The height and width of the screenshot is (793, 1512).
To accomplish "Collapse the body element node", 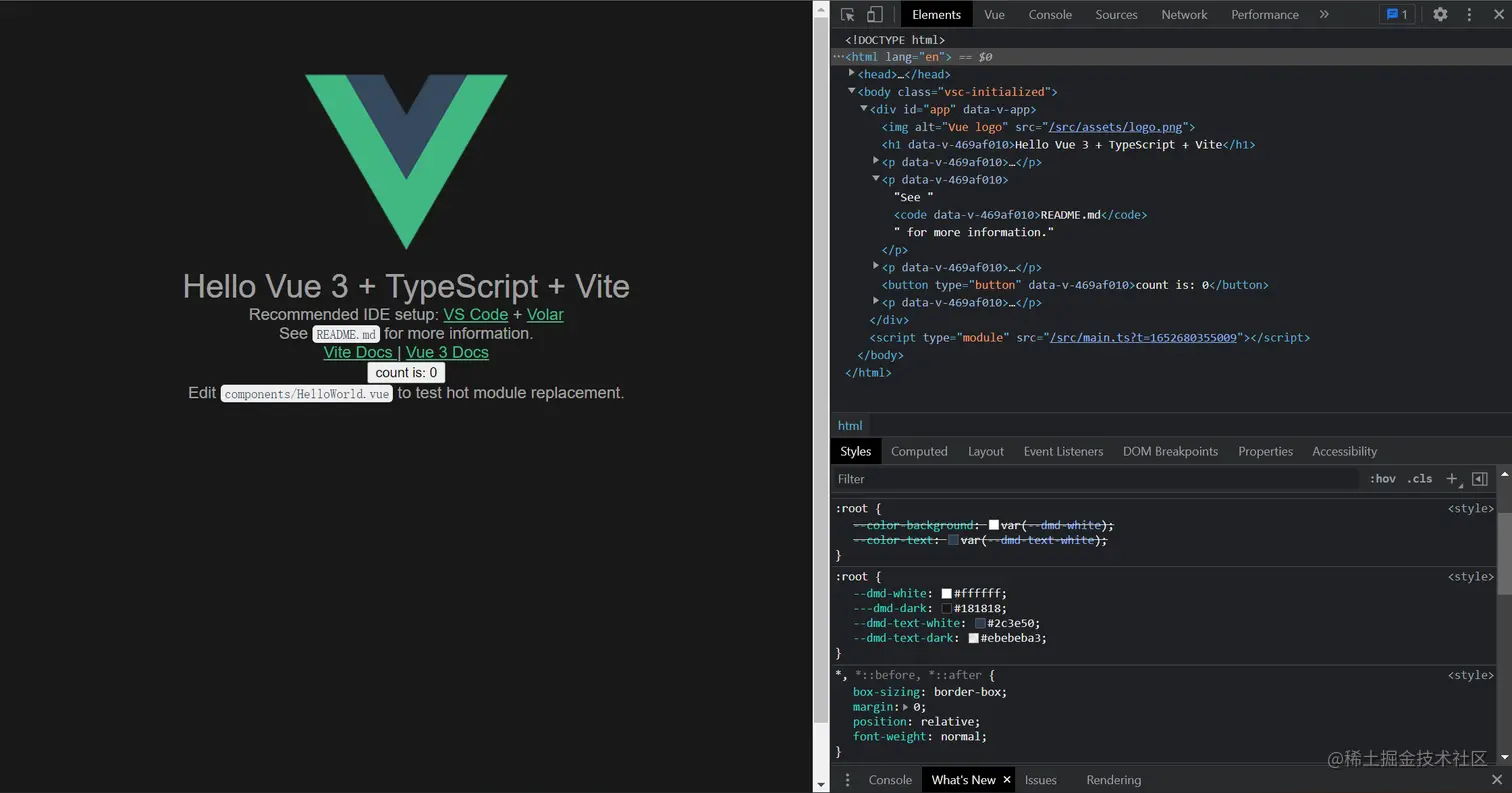I will tap(851, 91).
